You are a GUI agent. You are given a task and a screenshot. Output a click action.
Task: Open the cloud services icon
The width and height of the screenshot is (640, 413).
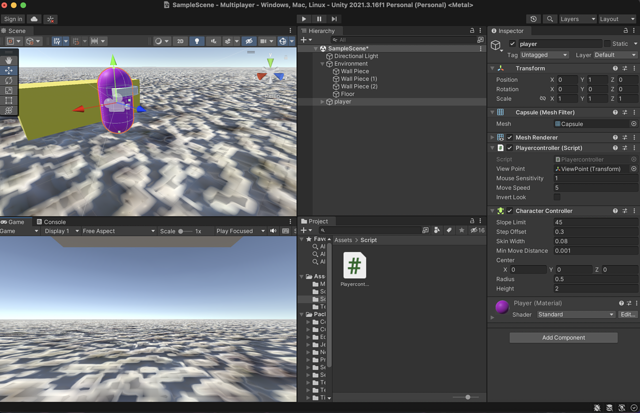click(34, 19)
